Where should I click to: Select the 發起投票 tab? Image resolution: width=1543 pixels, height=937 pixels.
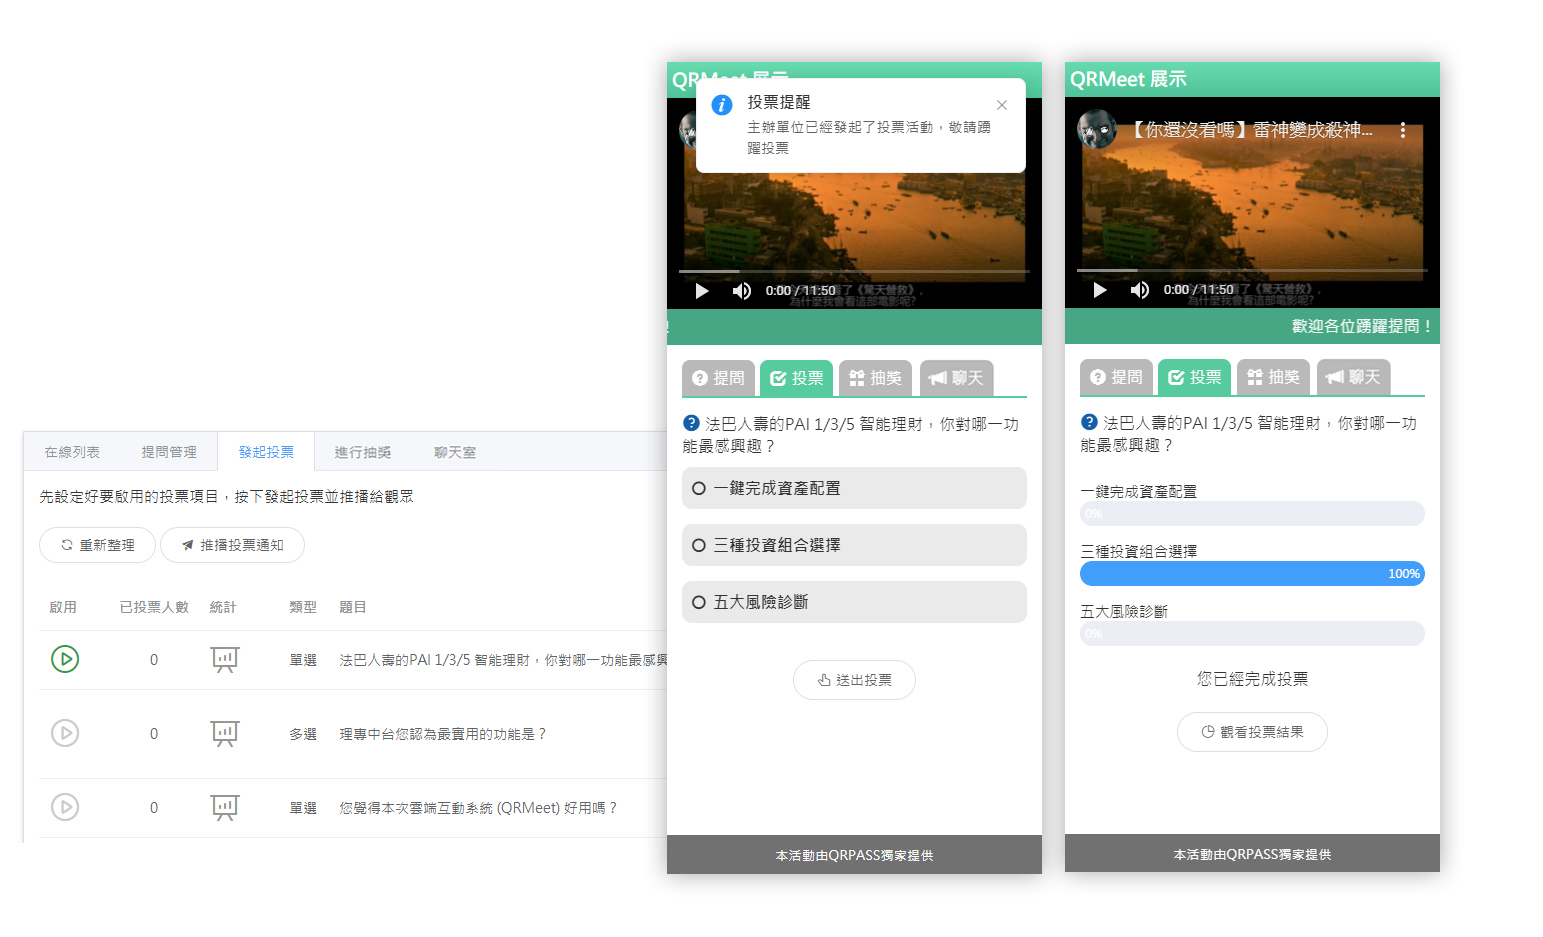[266, 452]
